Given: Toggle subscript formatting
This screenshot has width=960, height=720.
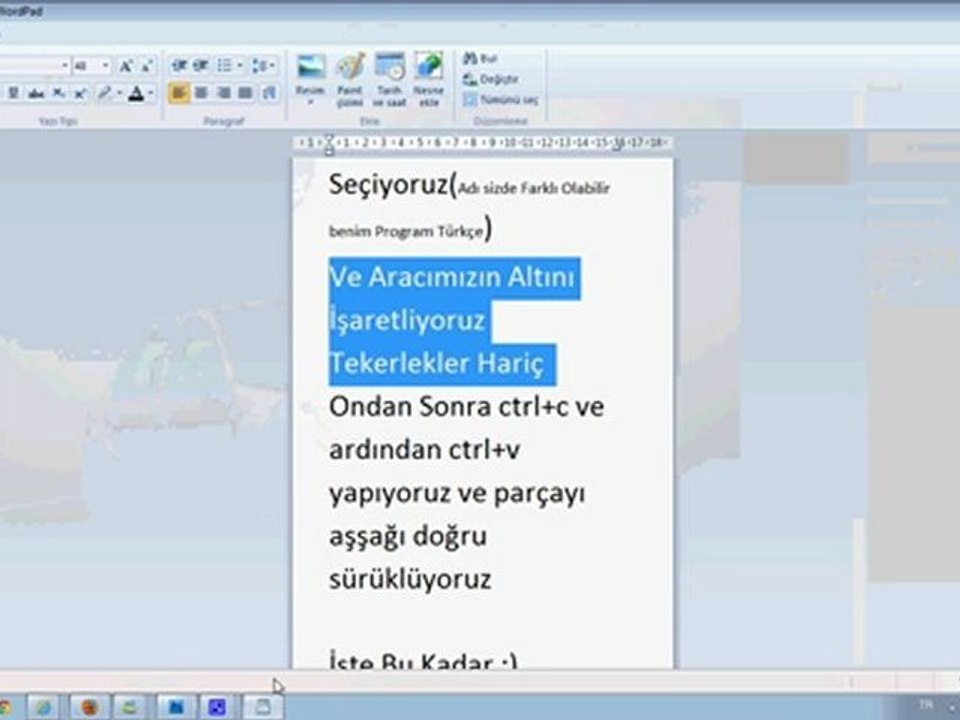Looking at the screenshot, I should (x=58, y=94).
